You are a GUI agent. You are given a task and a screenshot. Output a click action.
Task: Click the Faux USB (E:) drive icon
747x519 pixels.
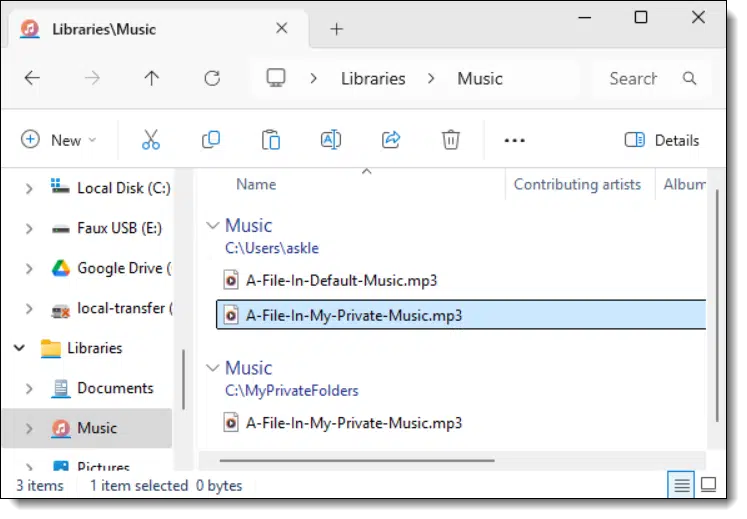pos(61,229)
